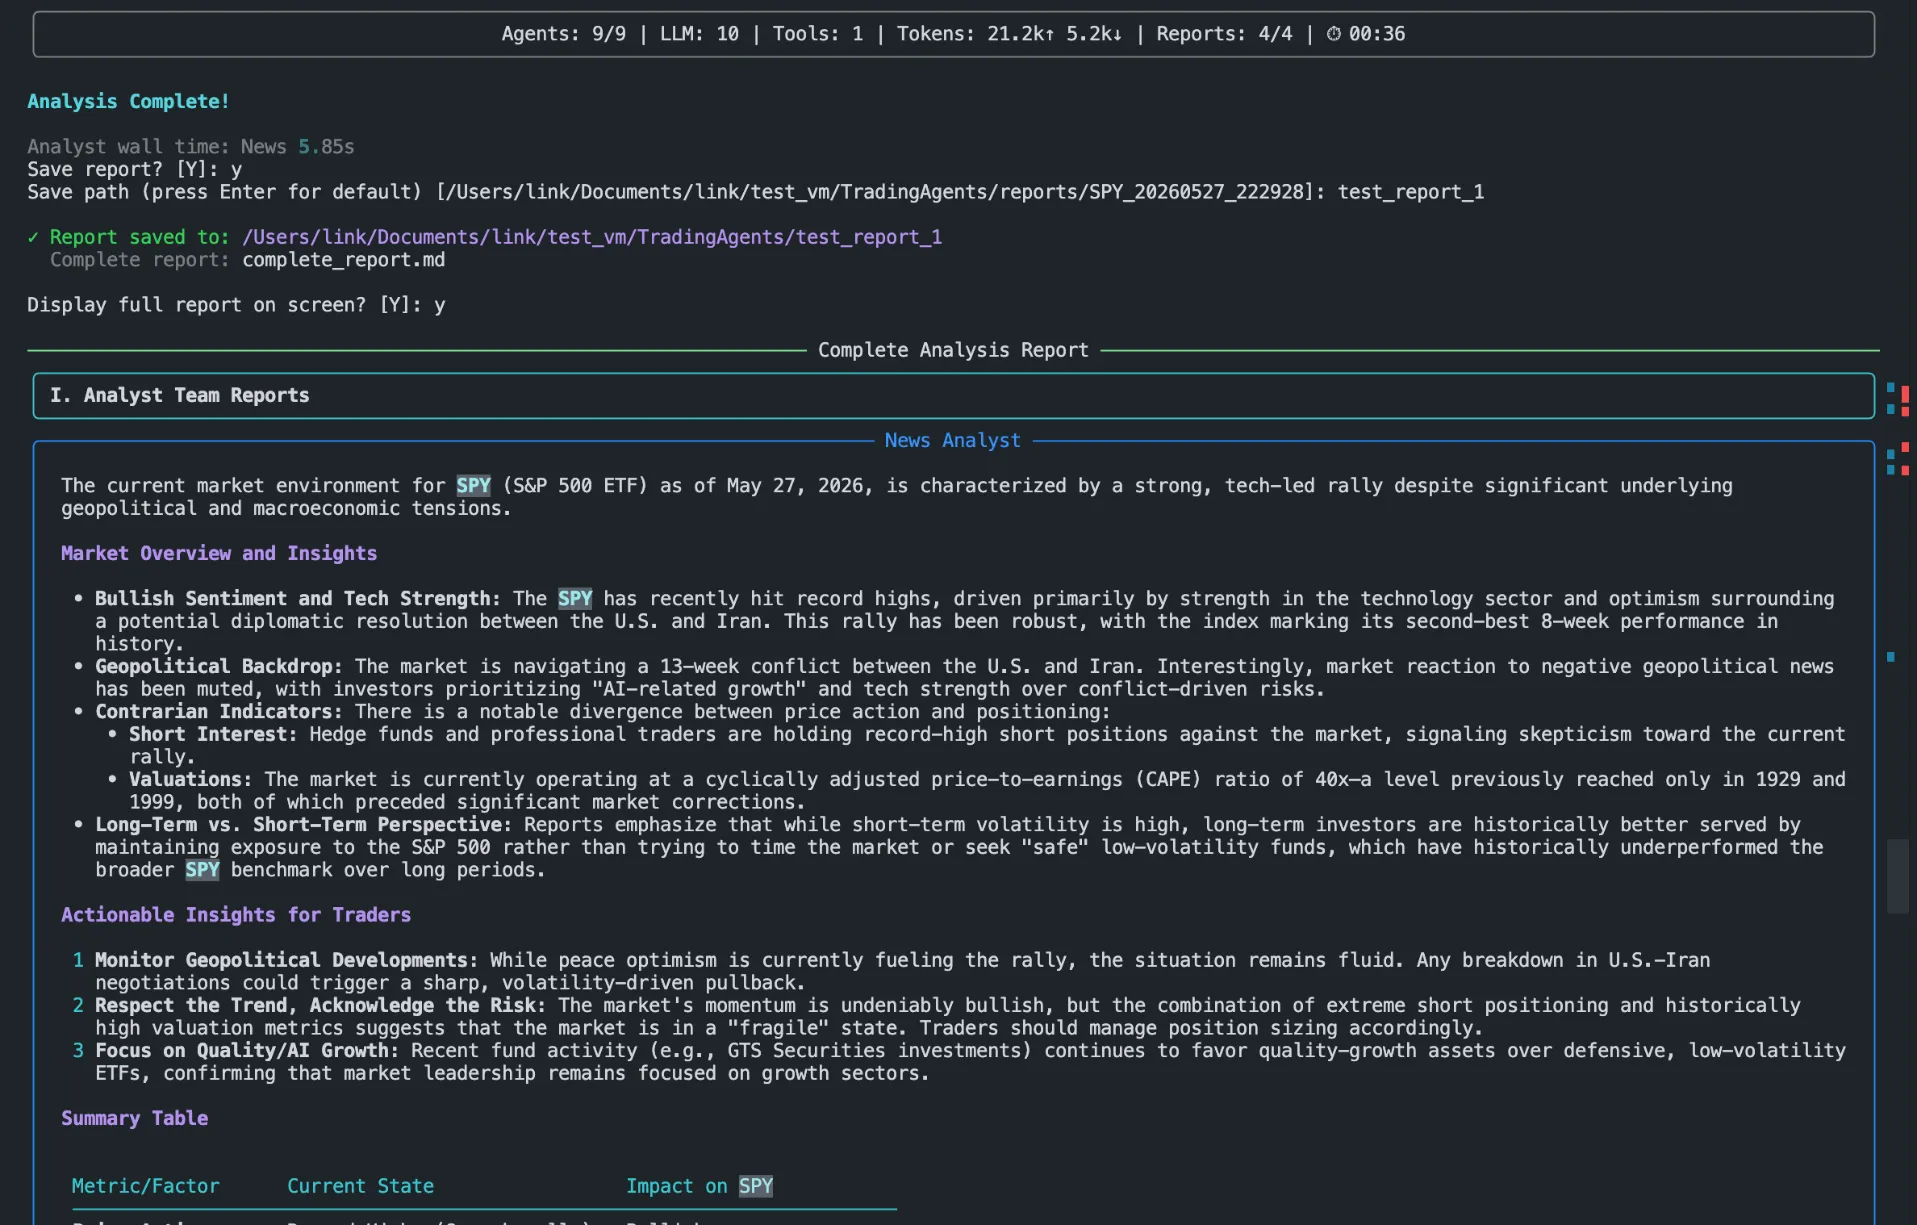
Task: Click the complete_report.md file name
Action: tap(344, 260)
